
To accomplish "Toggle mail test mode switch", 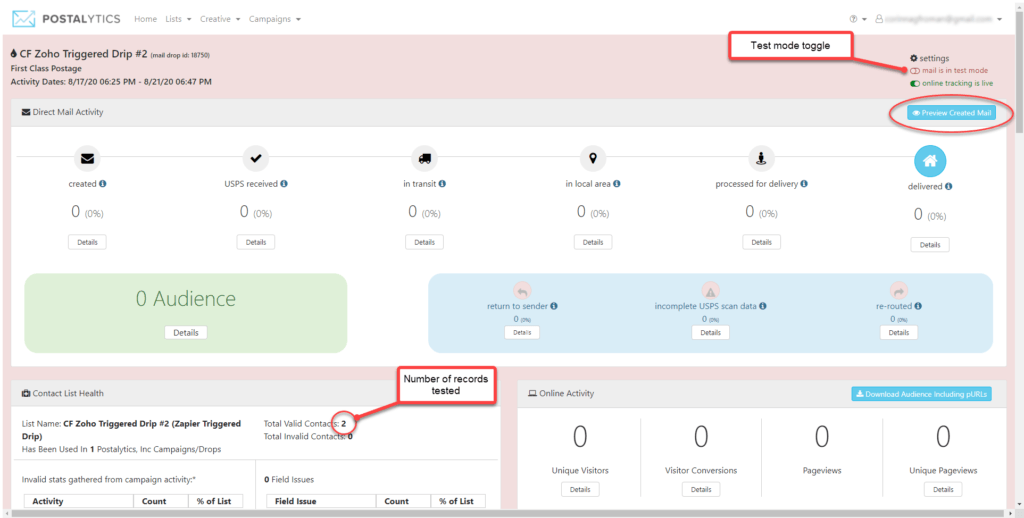I will click(x=915, y=71).
